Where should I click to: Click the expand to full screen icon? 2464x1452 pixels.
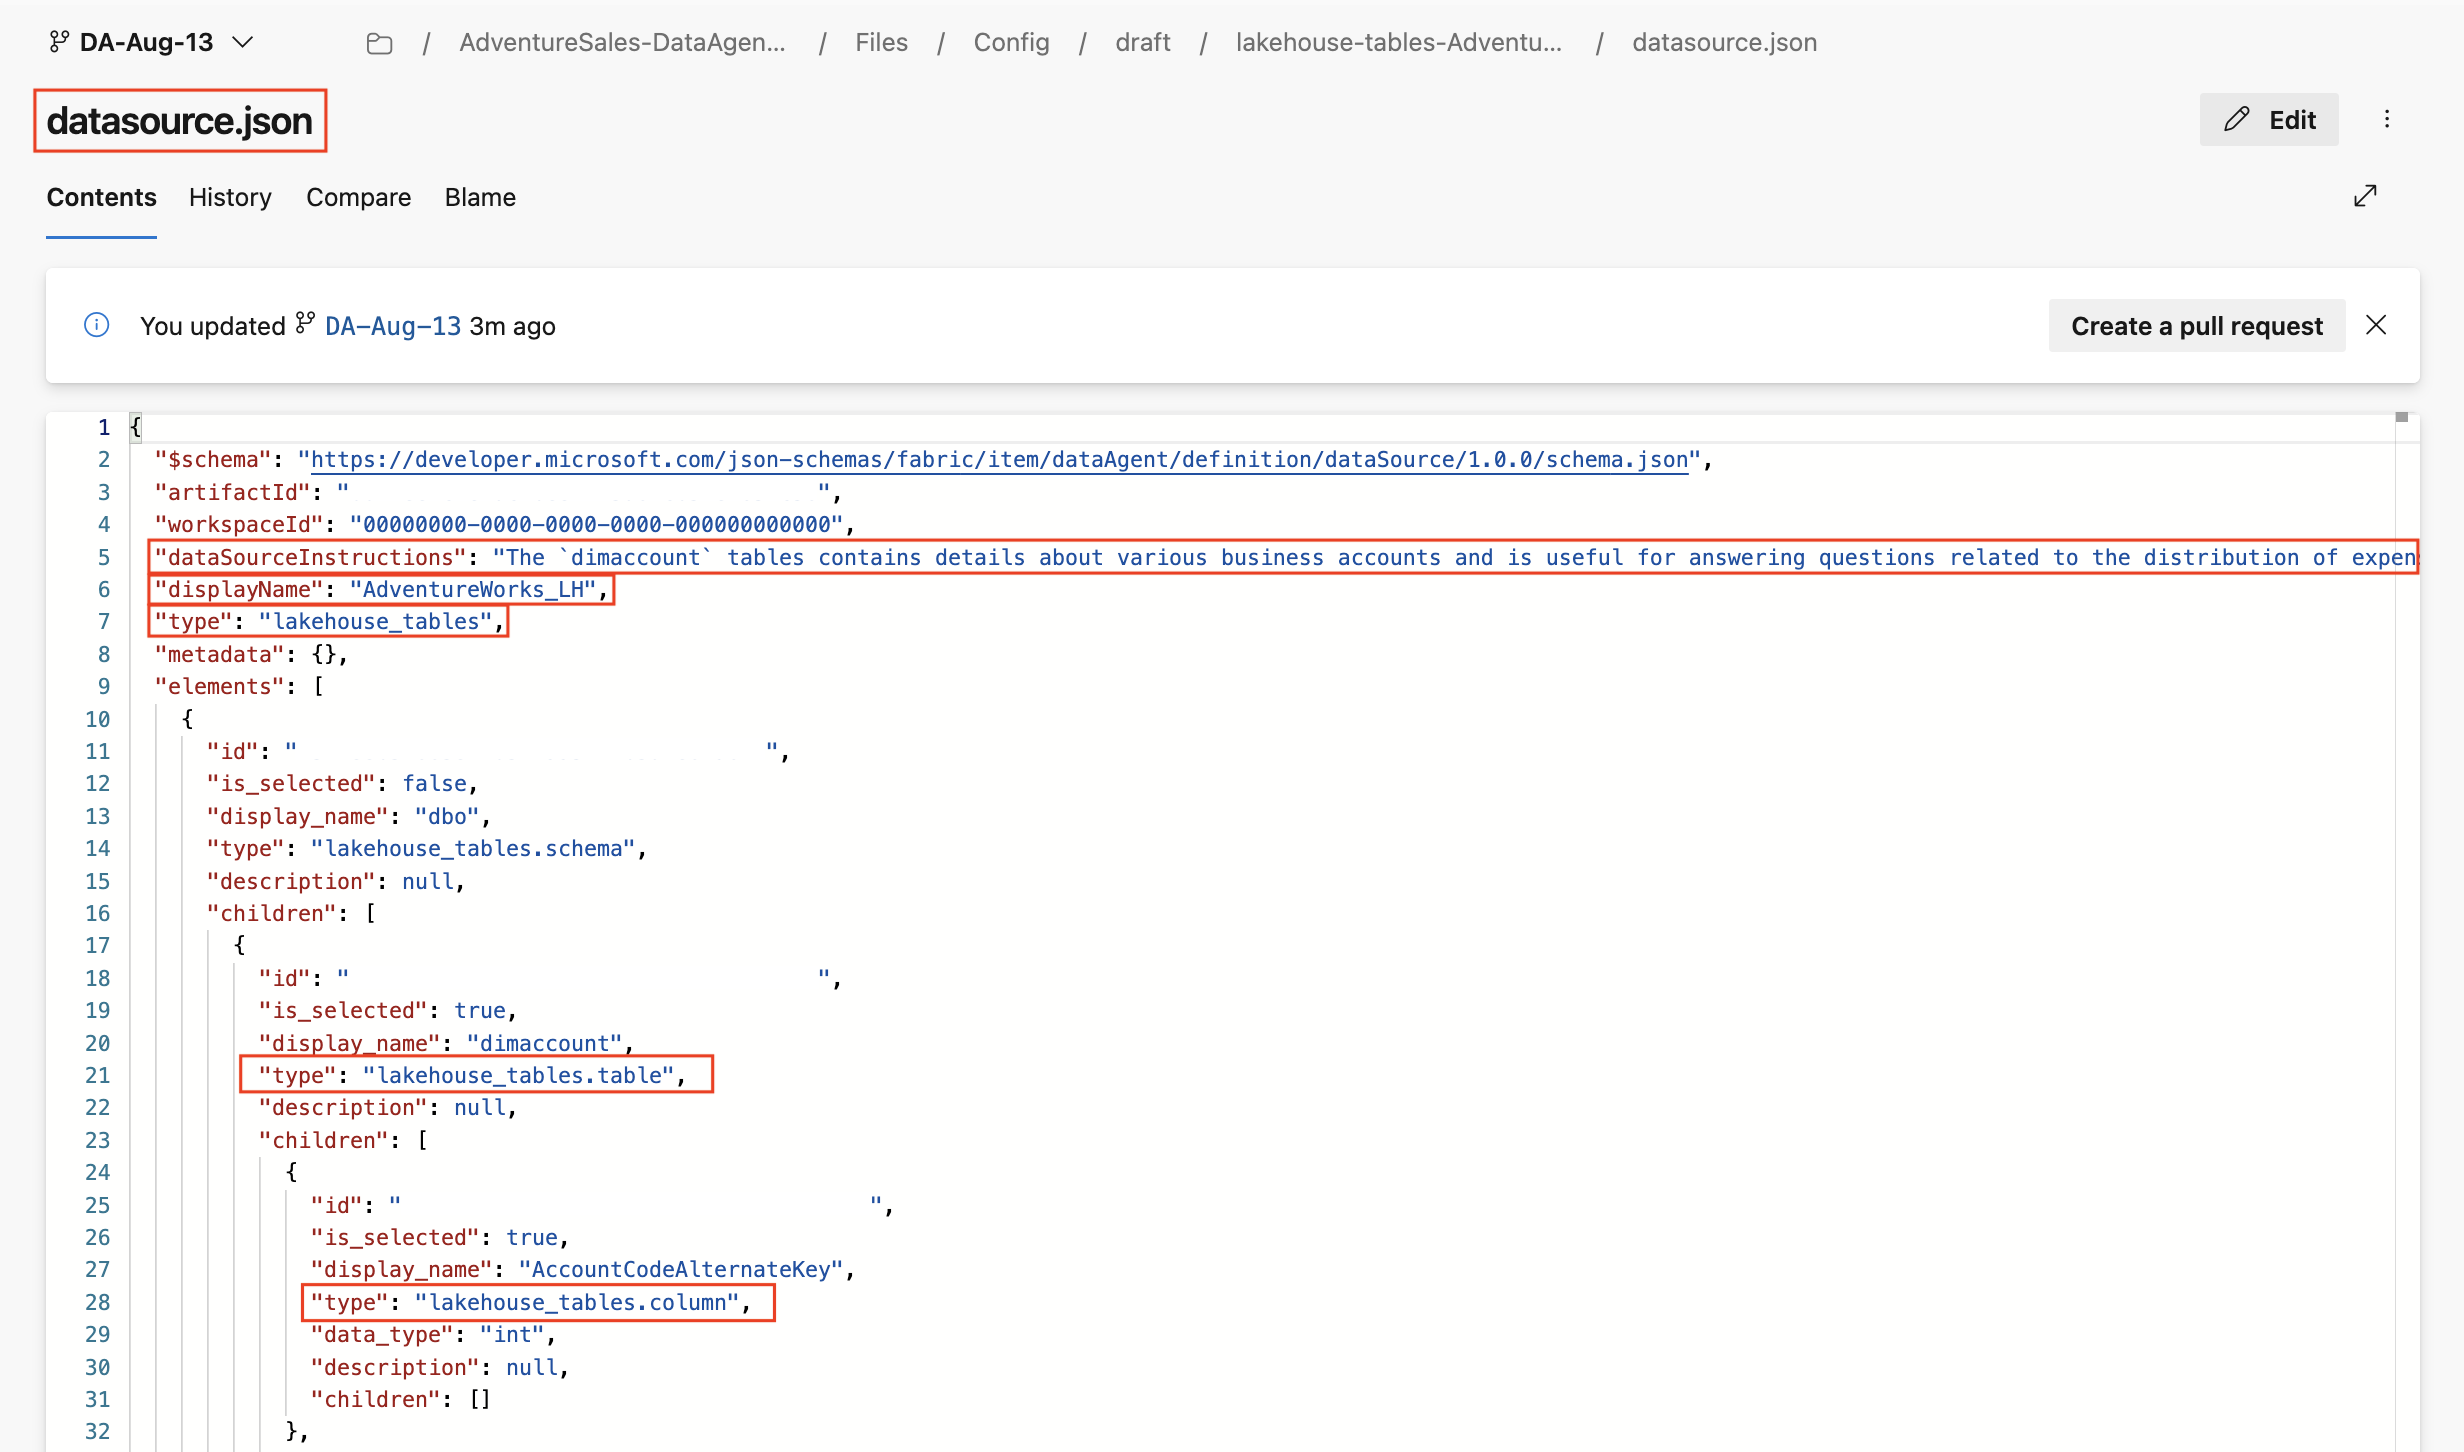coord(2365,196)
